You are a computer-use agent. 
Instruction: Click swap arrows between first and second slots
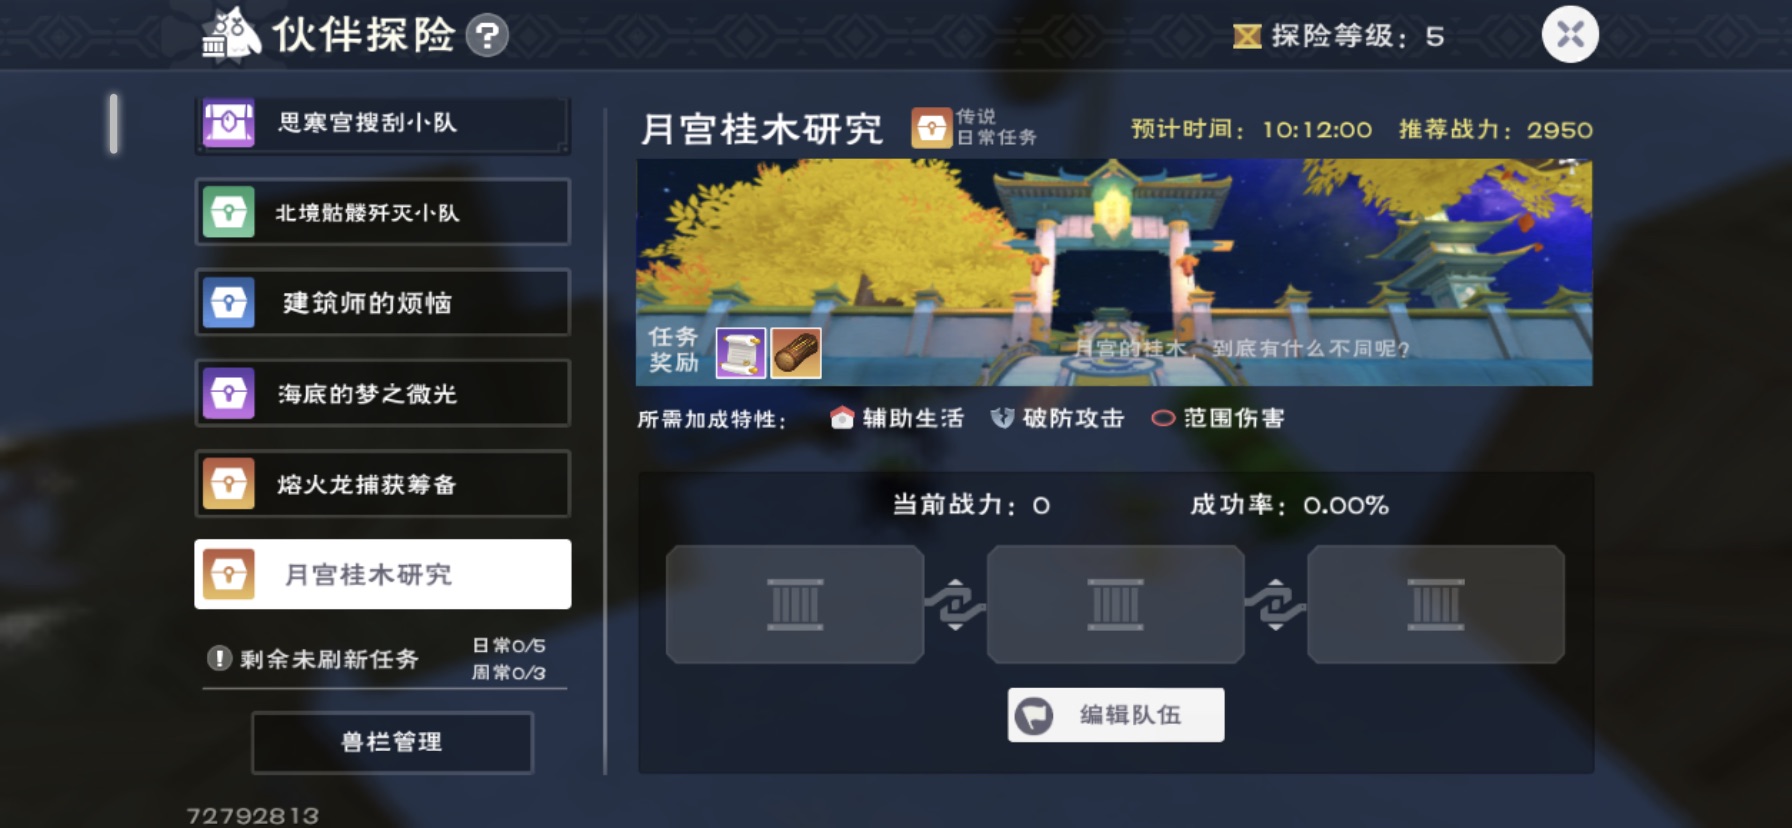tap(955, 604)
